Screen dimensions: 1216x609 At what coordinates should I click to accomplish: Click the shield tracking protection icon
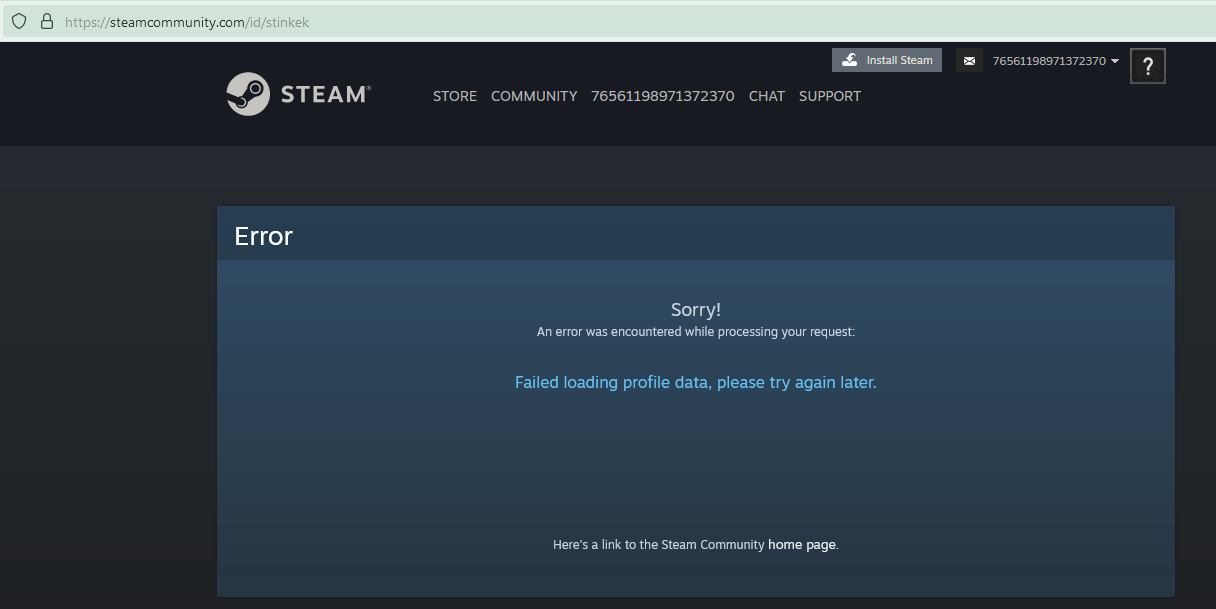(18, 21)
